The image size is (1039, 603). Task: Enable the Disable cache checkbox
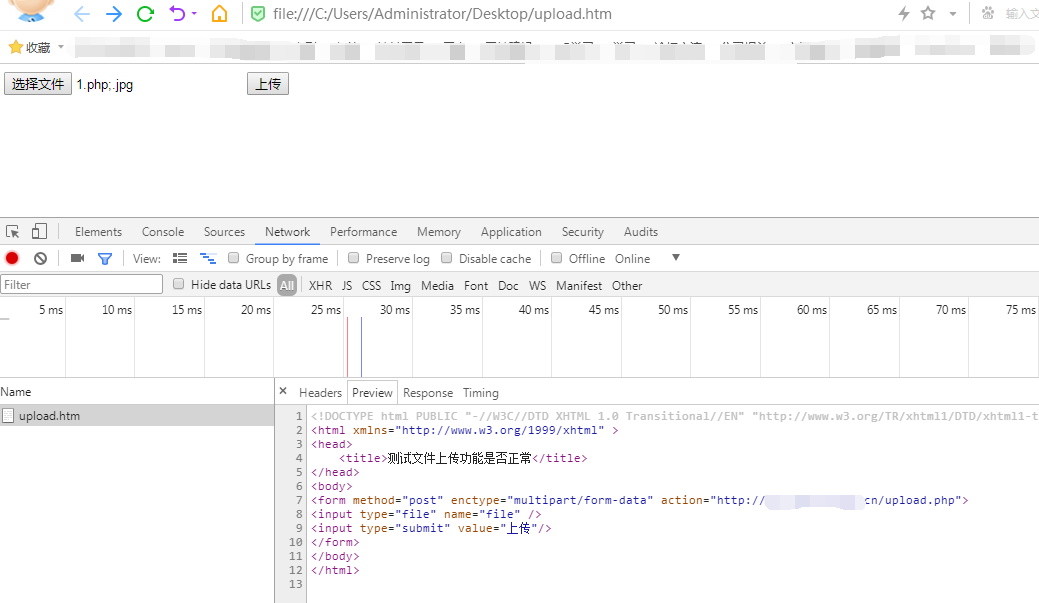446,257
